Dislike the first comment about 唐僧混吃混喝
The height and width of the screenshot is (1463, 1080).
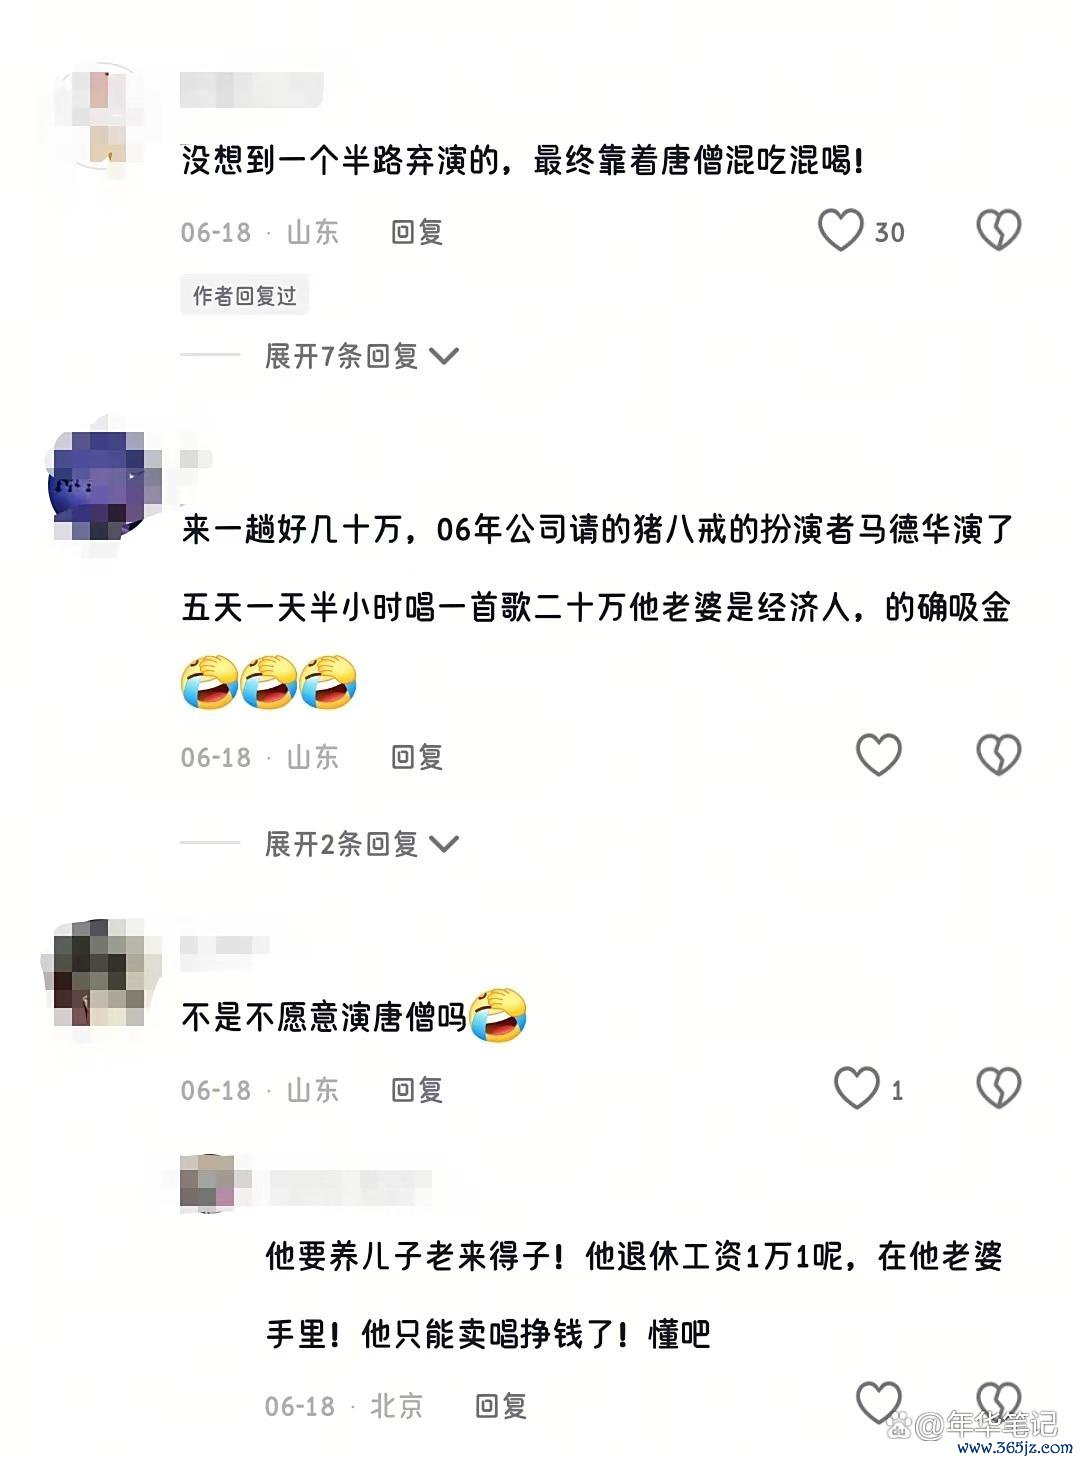click(998, 230)
